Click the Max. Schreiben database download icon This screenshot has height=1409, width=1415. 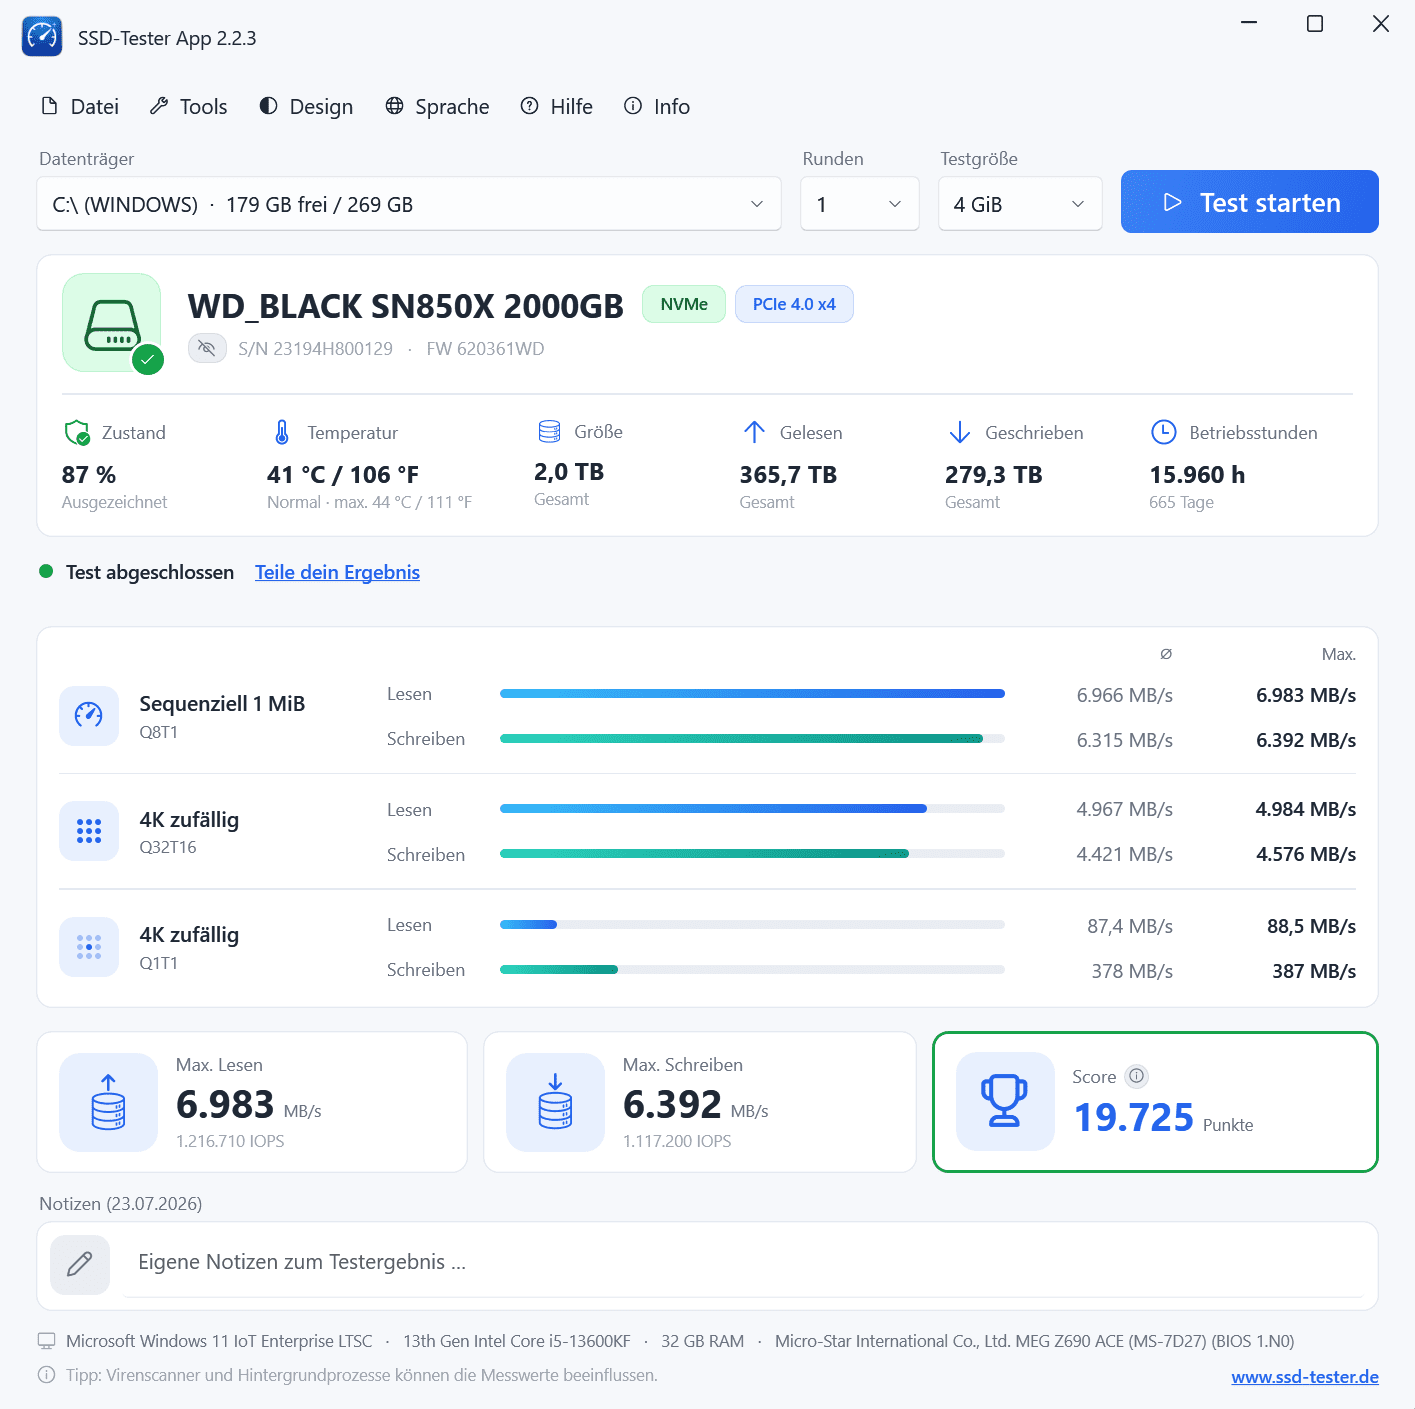point(555,1102)
